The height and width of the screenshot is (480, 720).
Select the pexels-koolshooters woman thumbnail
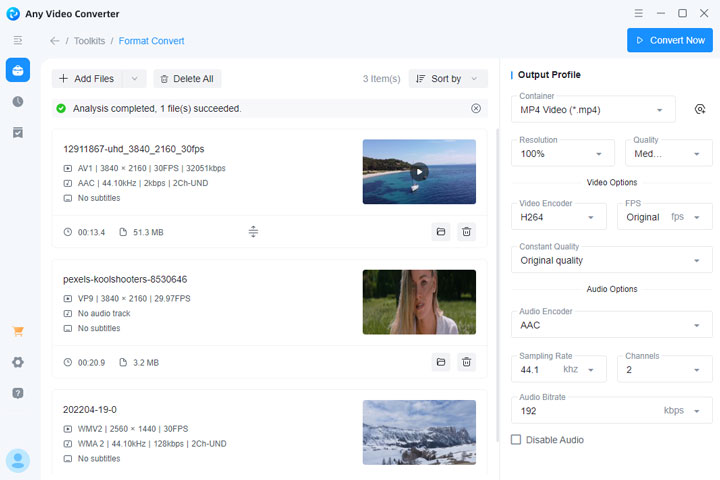(x=419, y=302)
